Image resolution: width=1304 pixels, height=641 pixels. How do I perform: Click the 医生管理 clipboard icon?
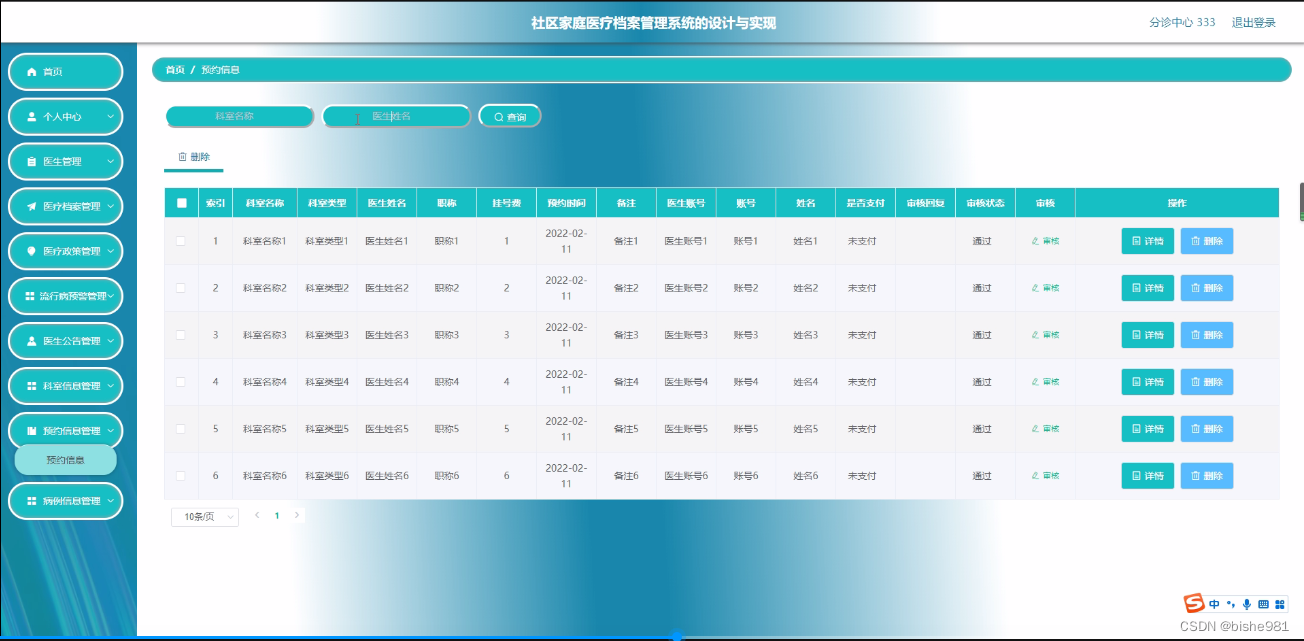[x=31, y=161]
